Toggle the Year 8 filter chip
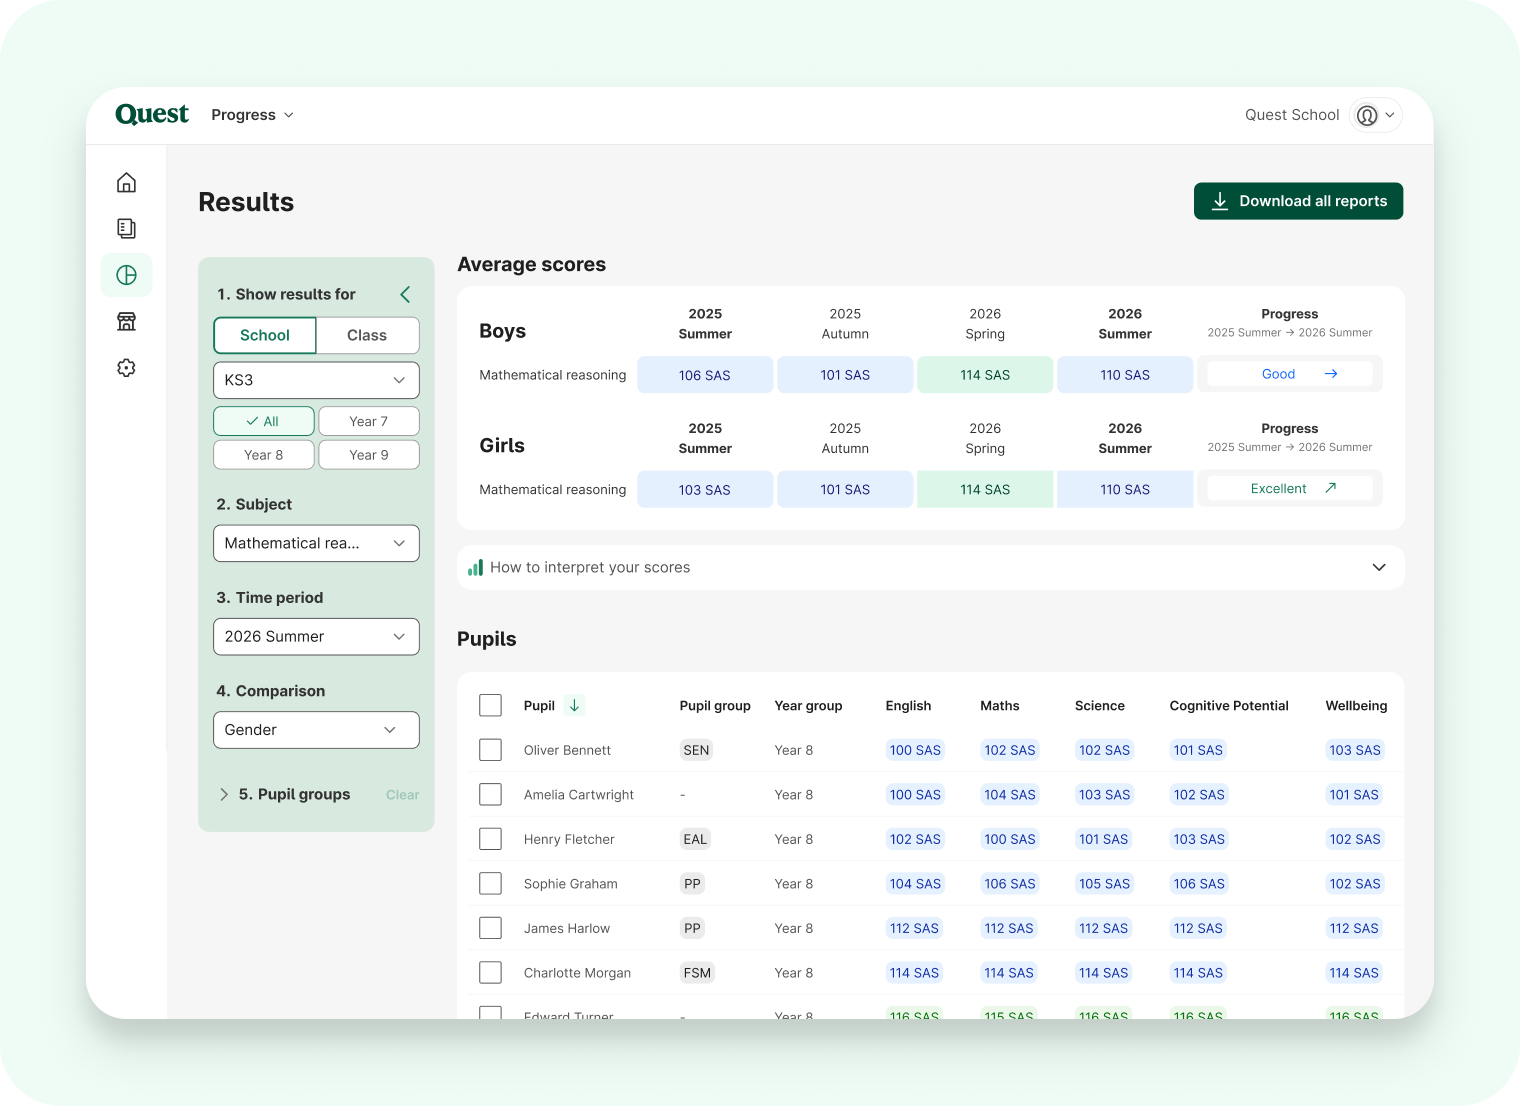This screenshot has width=1520, height=1106. click(x=264, y=455)
